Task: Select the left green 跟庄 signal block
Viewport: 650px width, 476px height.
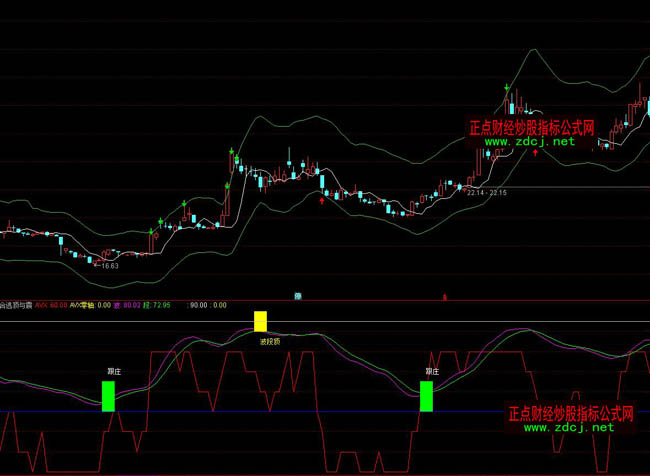Action: pyautogui.click(x=108, y=396)
